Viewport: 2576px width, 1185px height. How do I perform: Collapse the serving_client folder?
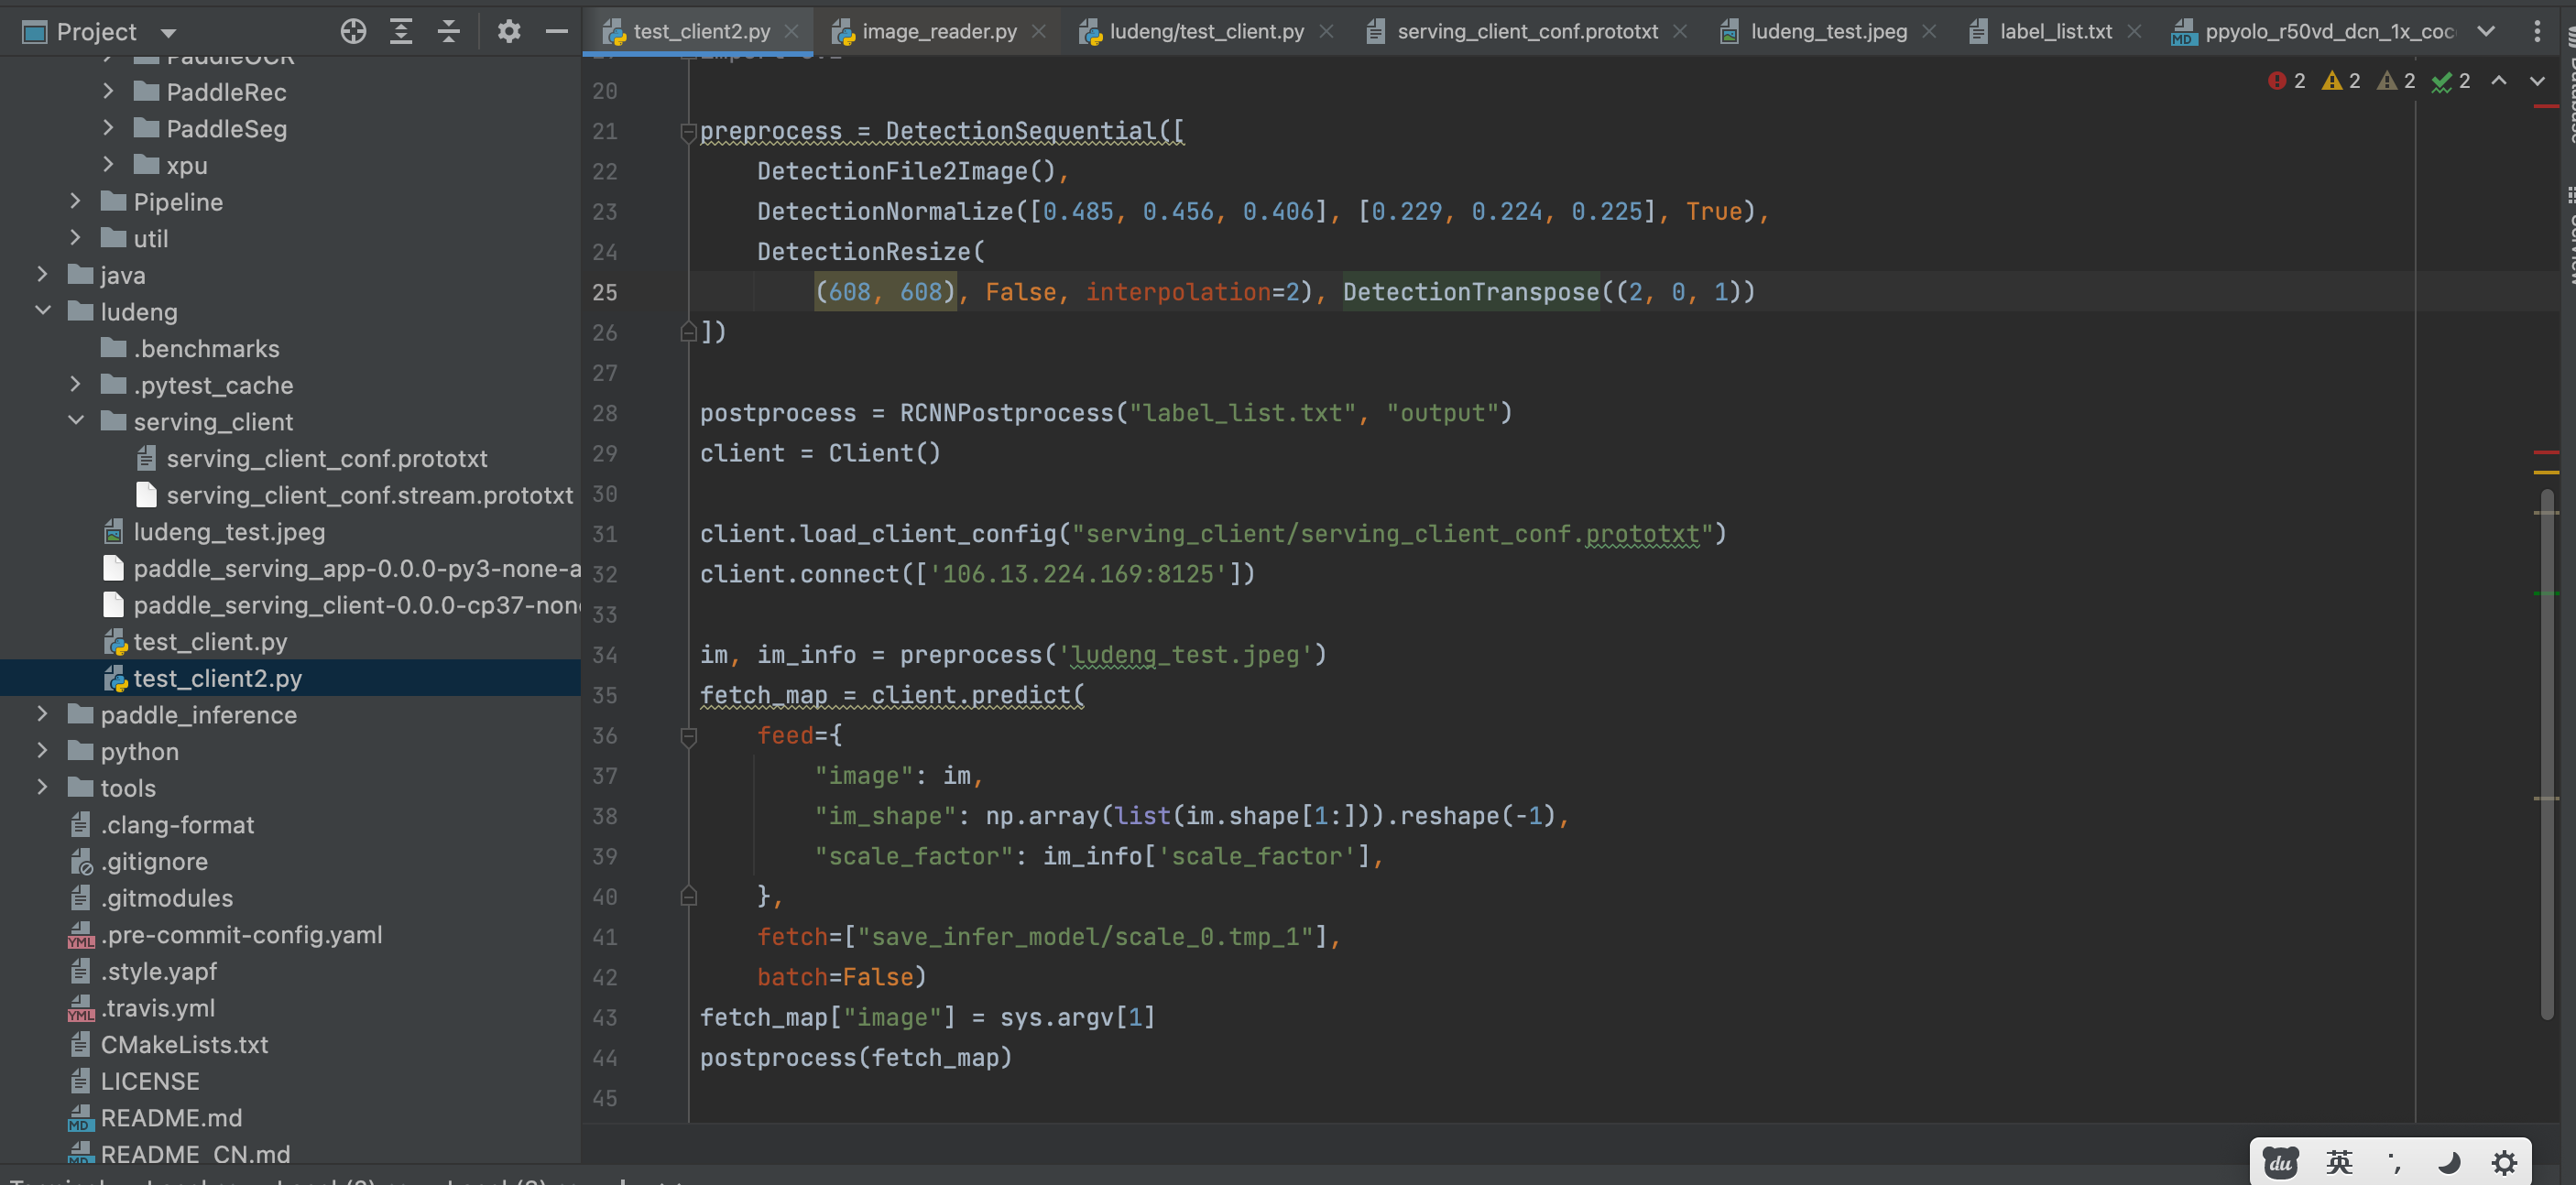(75, 421)
